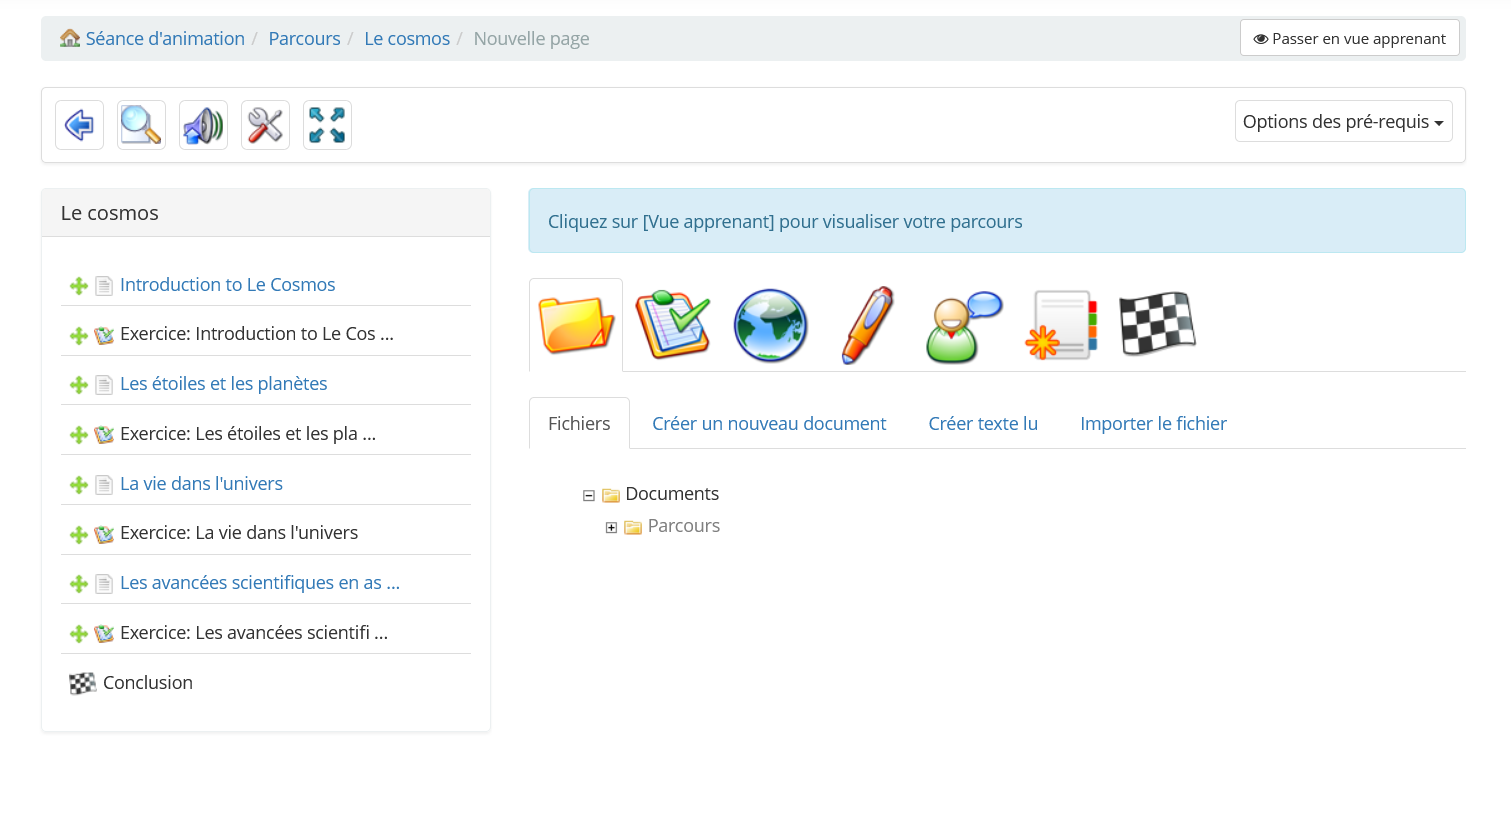Open the Exercises clipboard checkmark icon

point(673,324)
